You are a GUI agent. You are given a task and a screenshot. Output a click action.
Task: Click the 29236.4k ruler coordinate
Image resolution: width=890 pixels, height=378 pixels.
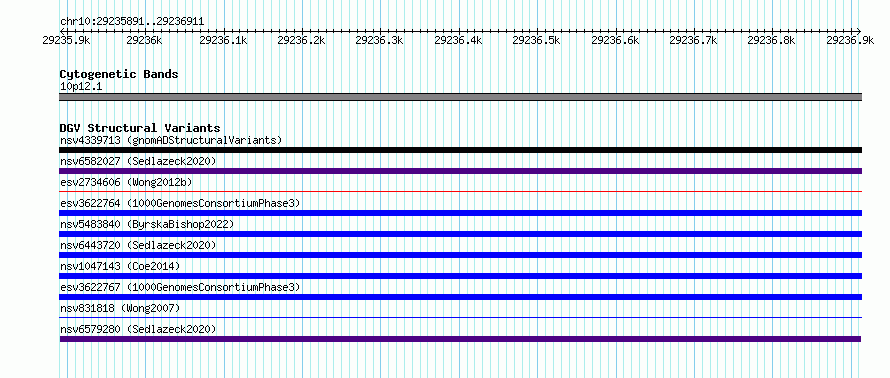point(458,40)
